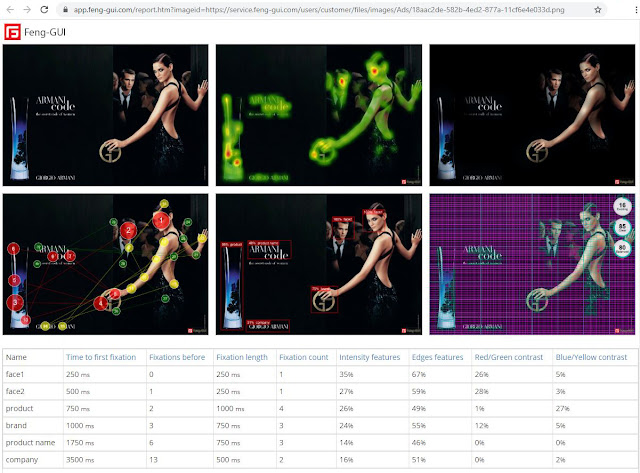The image size is (640, 473).
Task: Sort by Edges features column
Action: pyautogui.click(x=437, y=357)
